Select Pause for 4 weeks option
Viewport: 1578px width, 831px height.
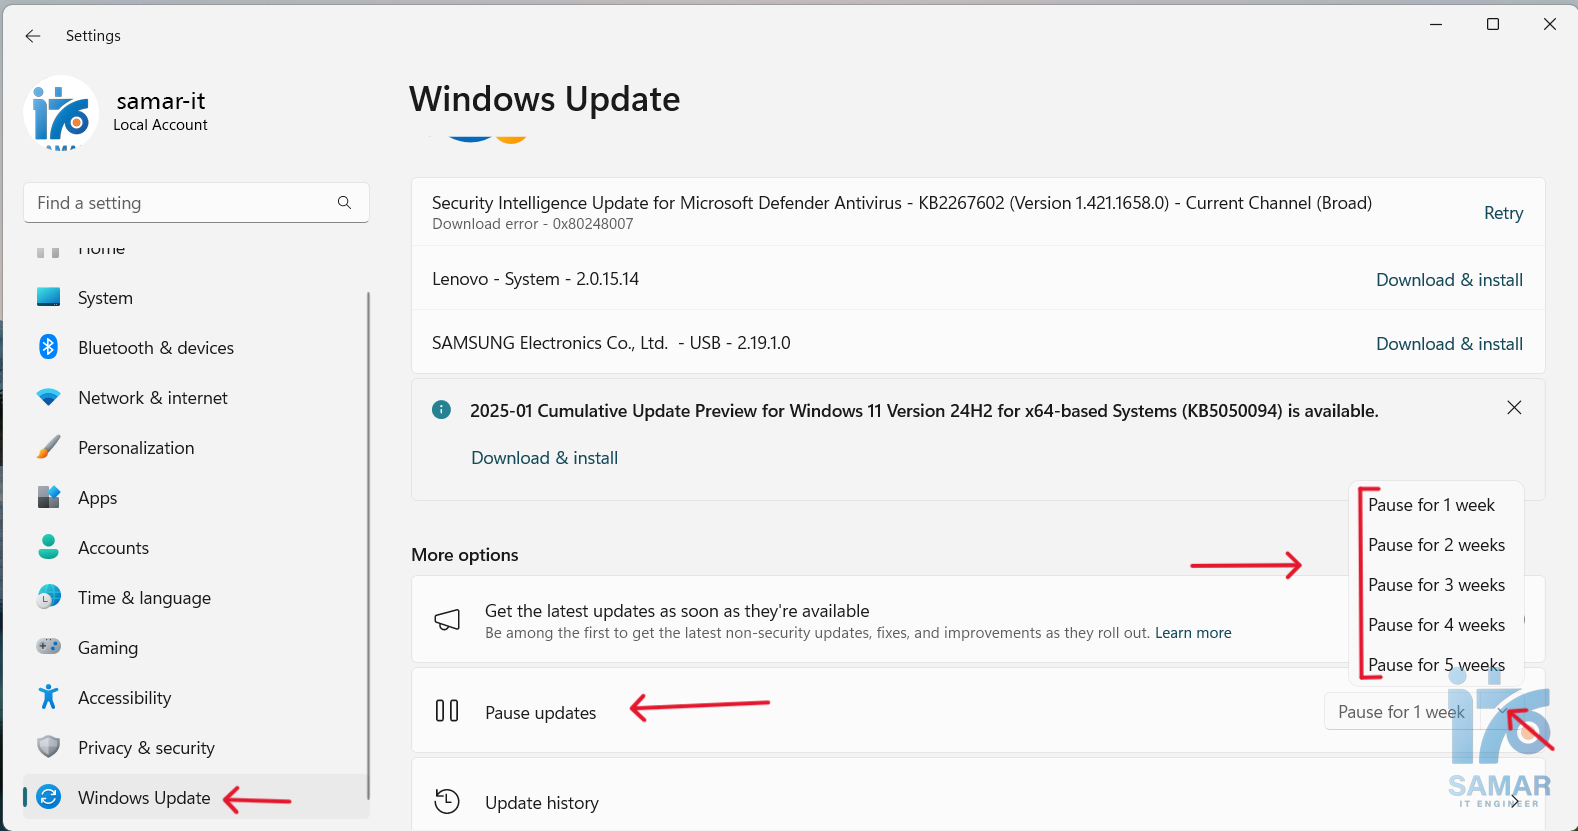[x=1436, y=625]
